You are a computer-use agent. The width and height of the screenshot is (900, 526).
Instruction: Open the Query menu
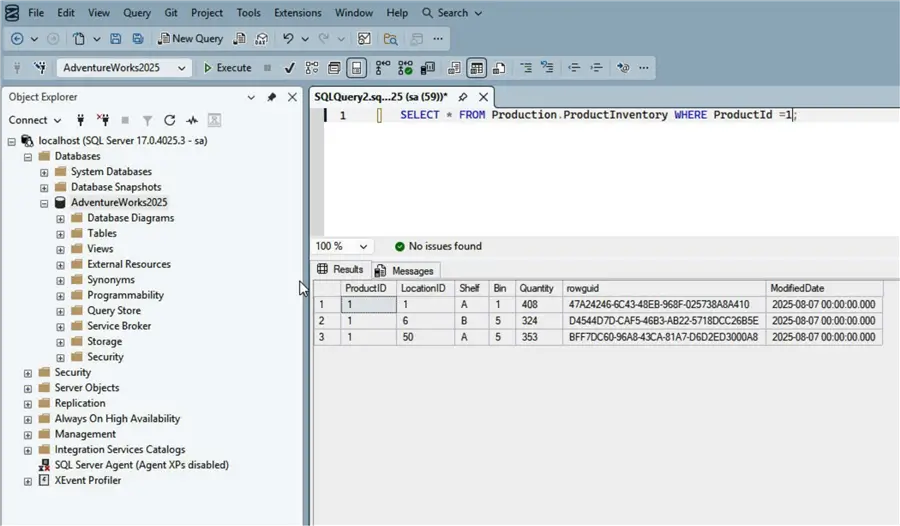tap(137, 13)
